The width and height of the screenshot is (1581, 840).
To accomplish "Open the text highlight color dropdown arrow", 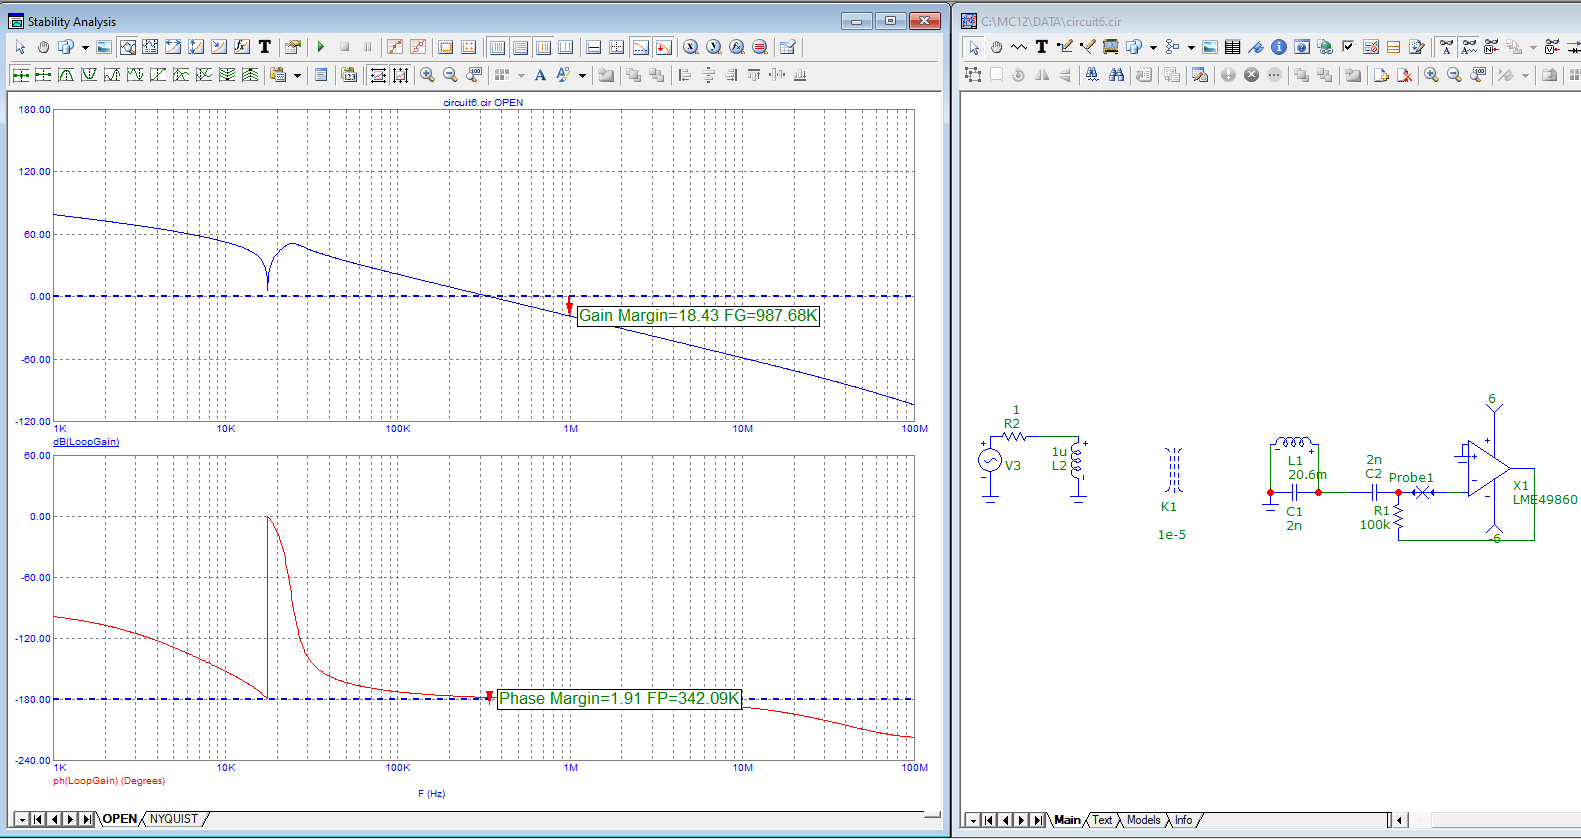I will point(582,75).
